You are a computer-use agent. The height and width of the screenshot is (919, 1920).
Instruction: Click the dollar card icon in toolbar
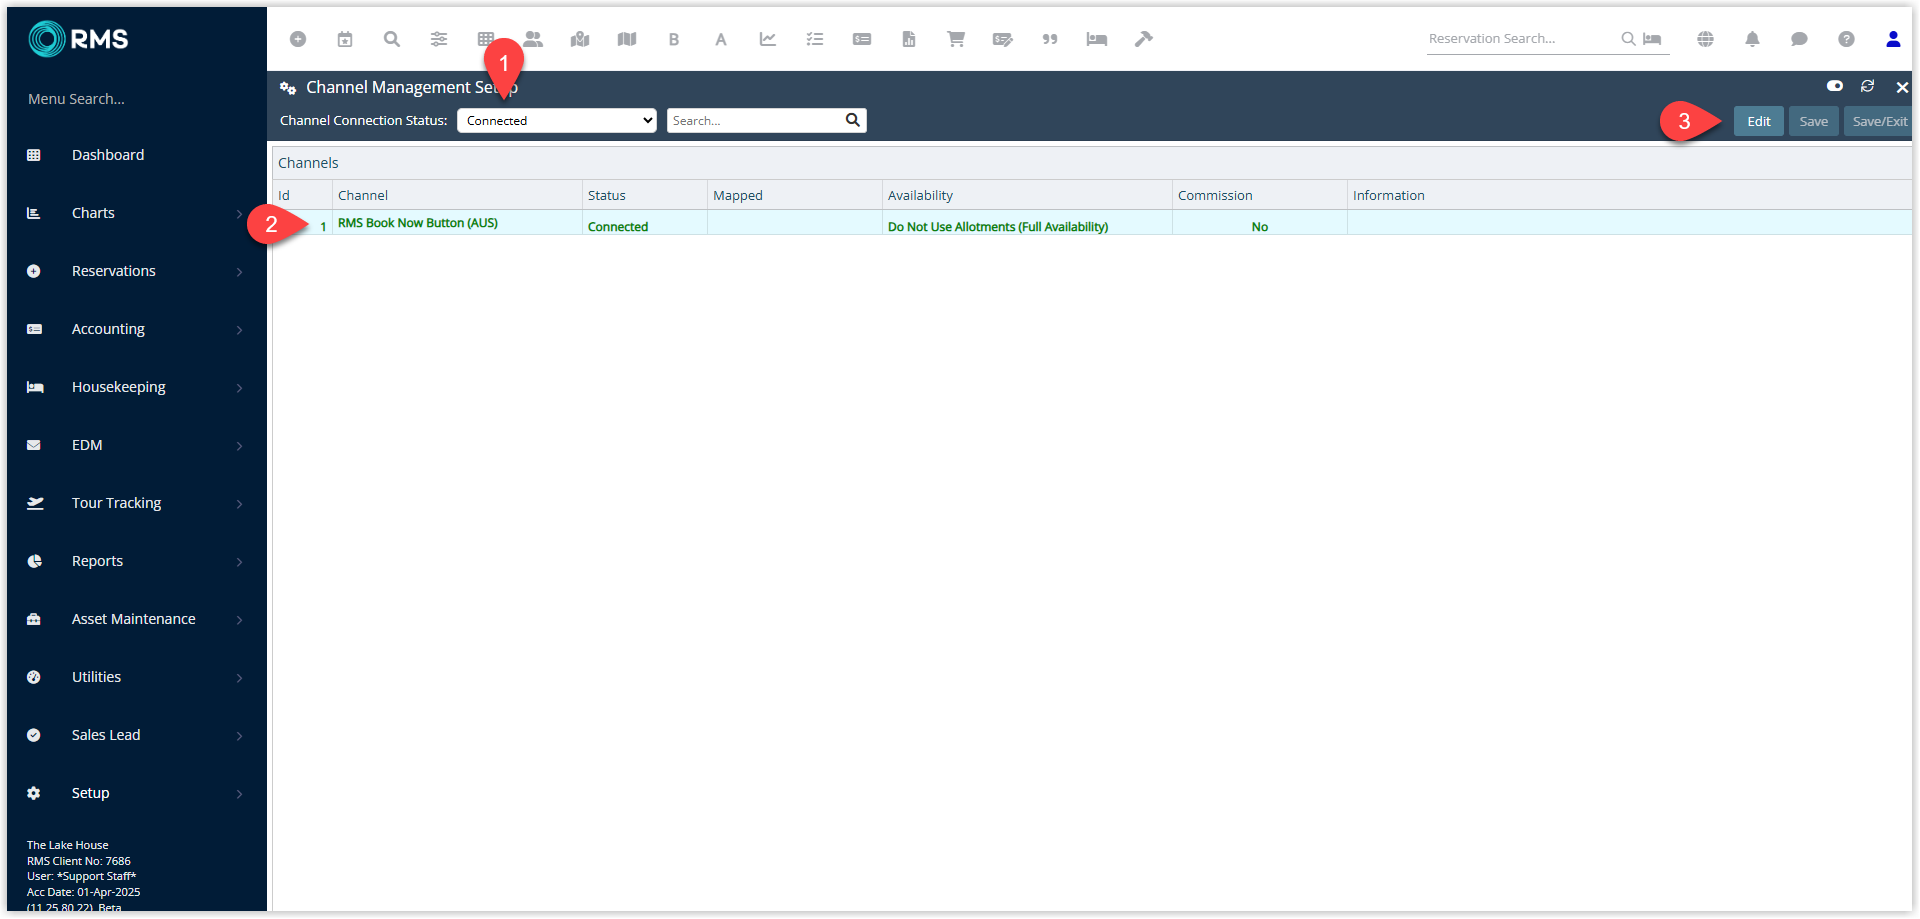[862, 39]
